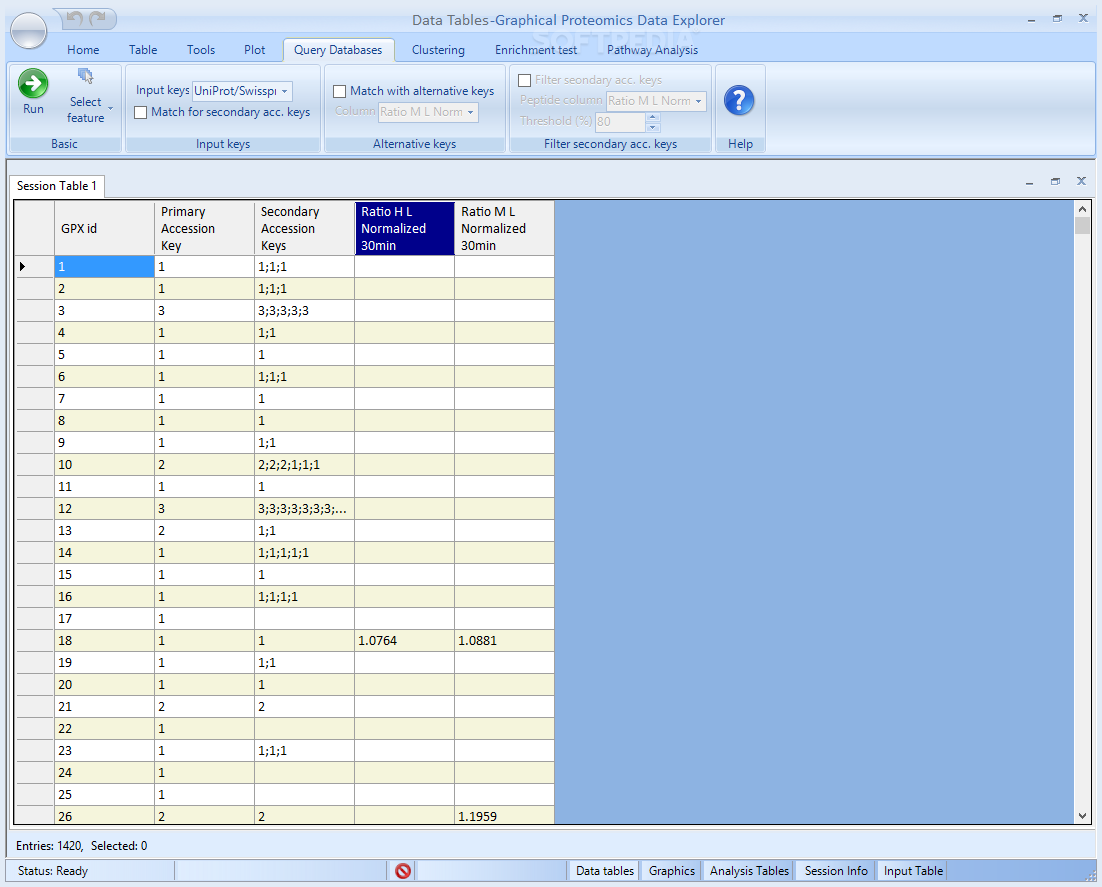The width and height of the screenshot is (1102, 887).
Task: Switch to the Tools ribbon tab
Action: [201, 50]
